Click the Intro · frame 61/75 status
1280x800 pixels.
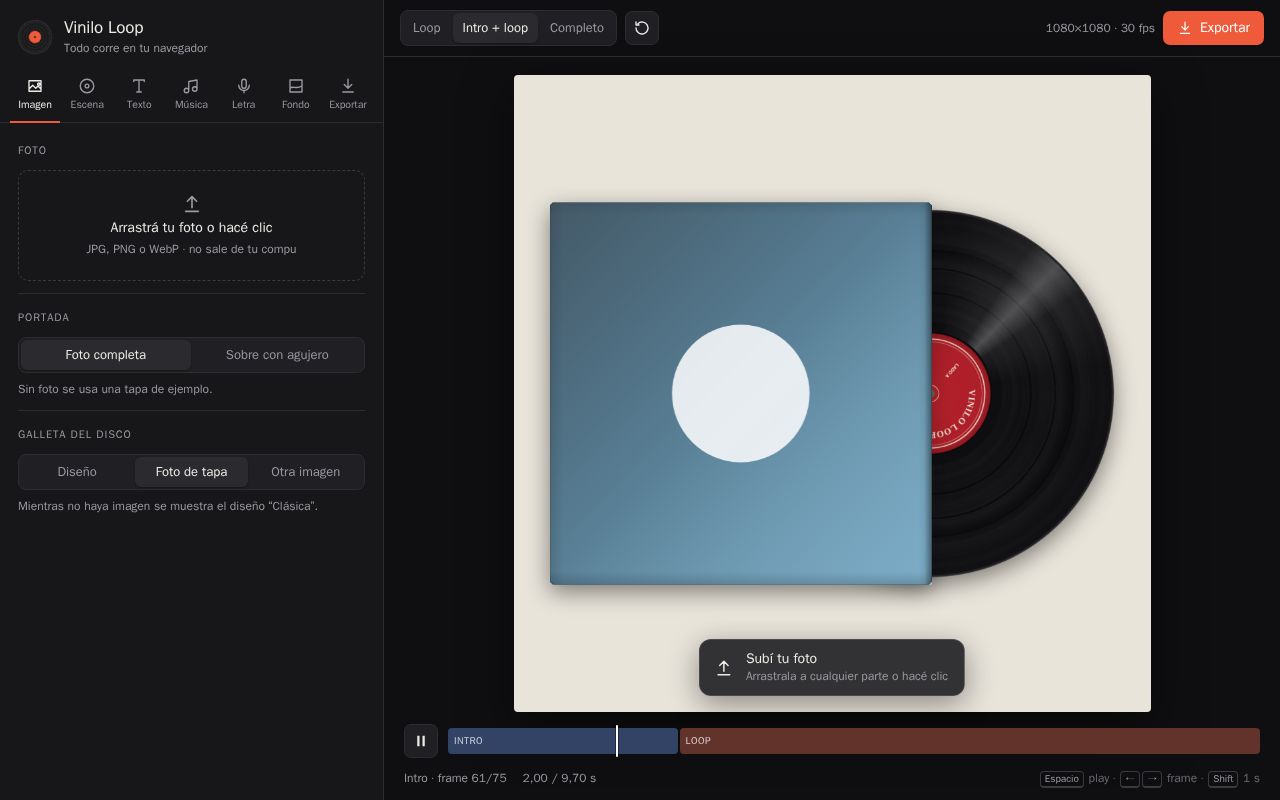point(455,778)
